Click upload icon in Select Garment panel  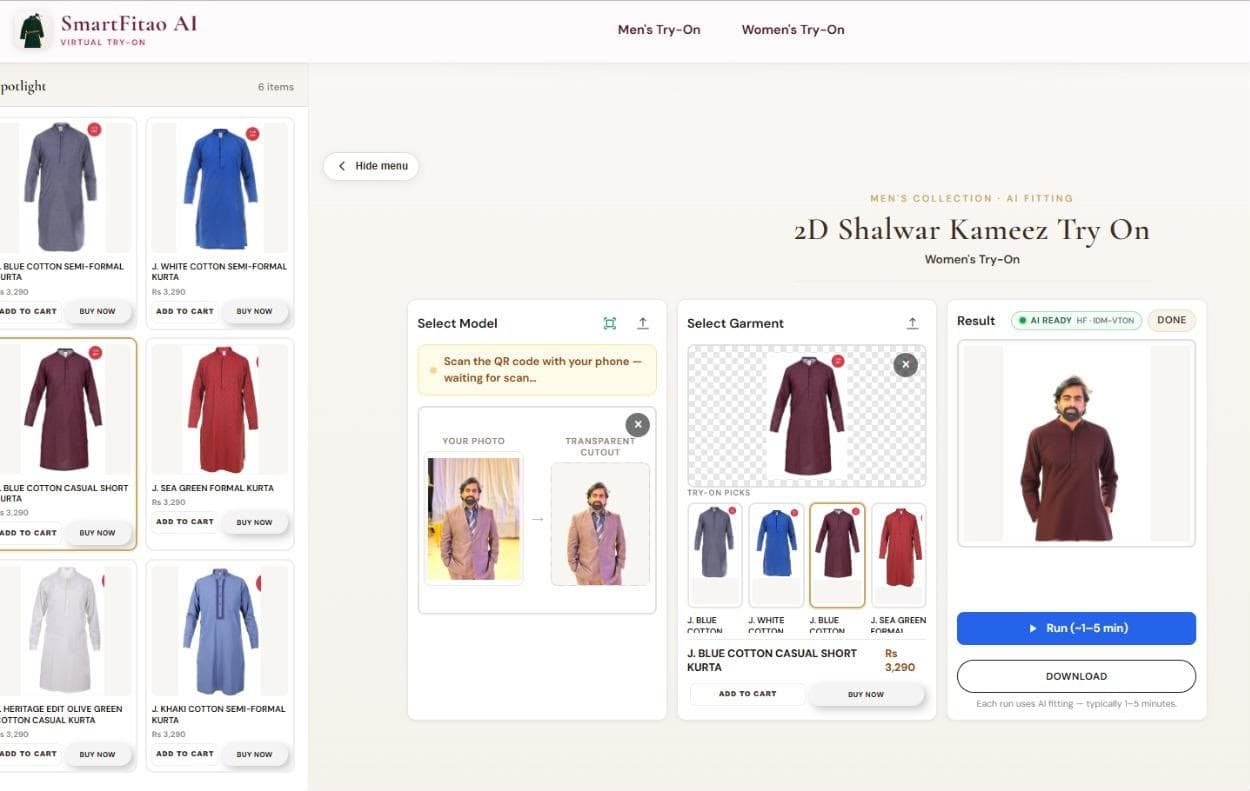coord(912,323)
